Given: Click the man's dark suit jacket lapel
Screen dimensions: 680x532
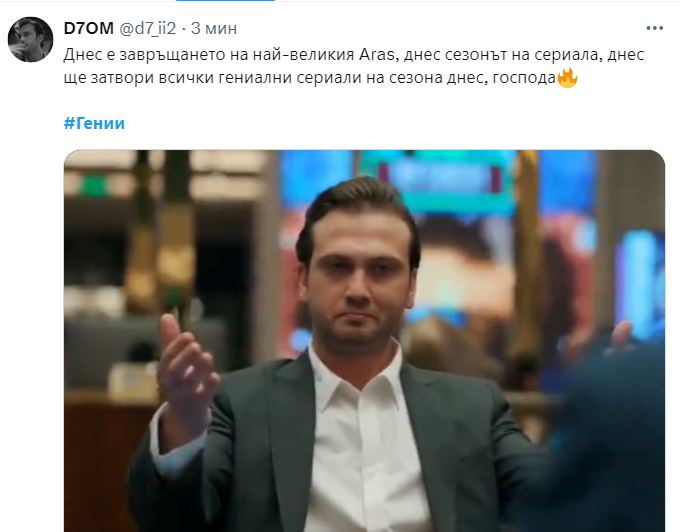Looking at the screenshot, I should click(x=282, y=412).
